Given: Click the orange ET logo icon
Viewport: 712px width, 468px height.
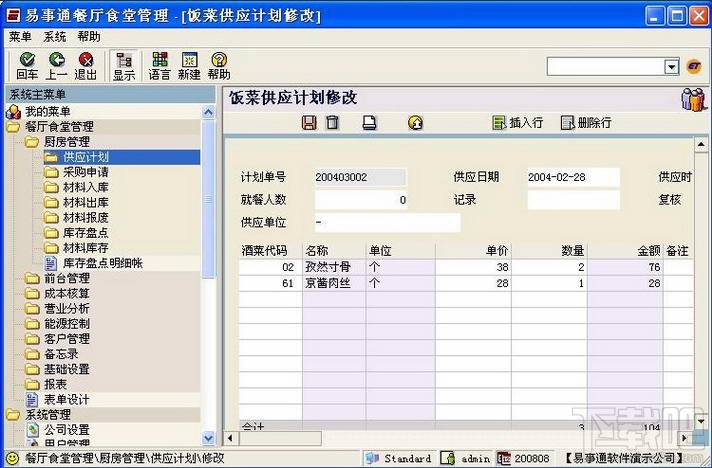Looking at the screenshot, I should click(x=694, y=67).
